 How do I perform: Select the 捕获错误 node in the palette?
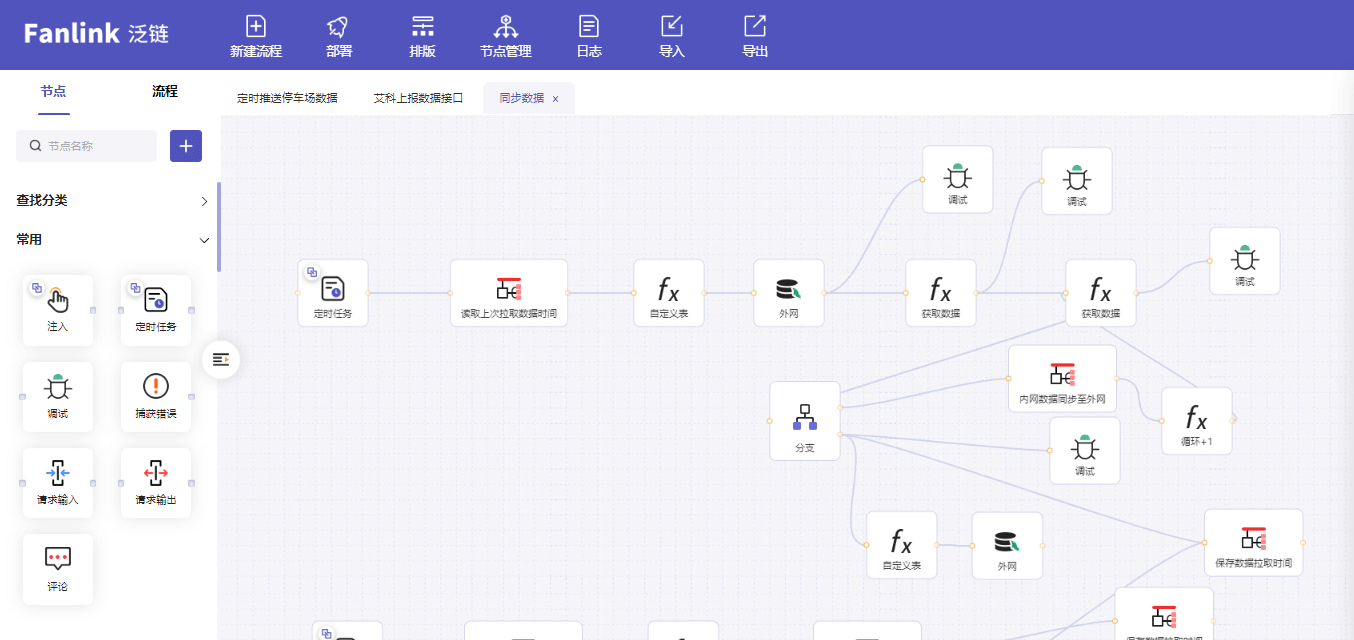(156, 396)
